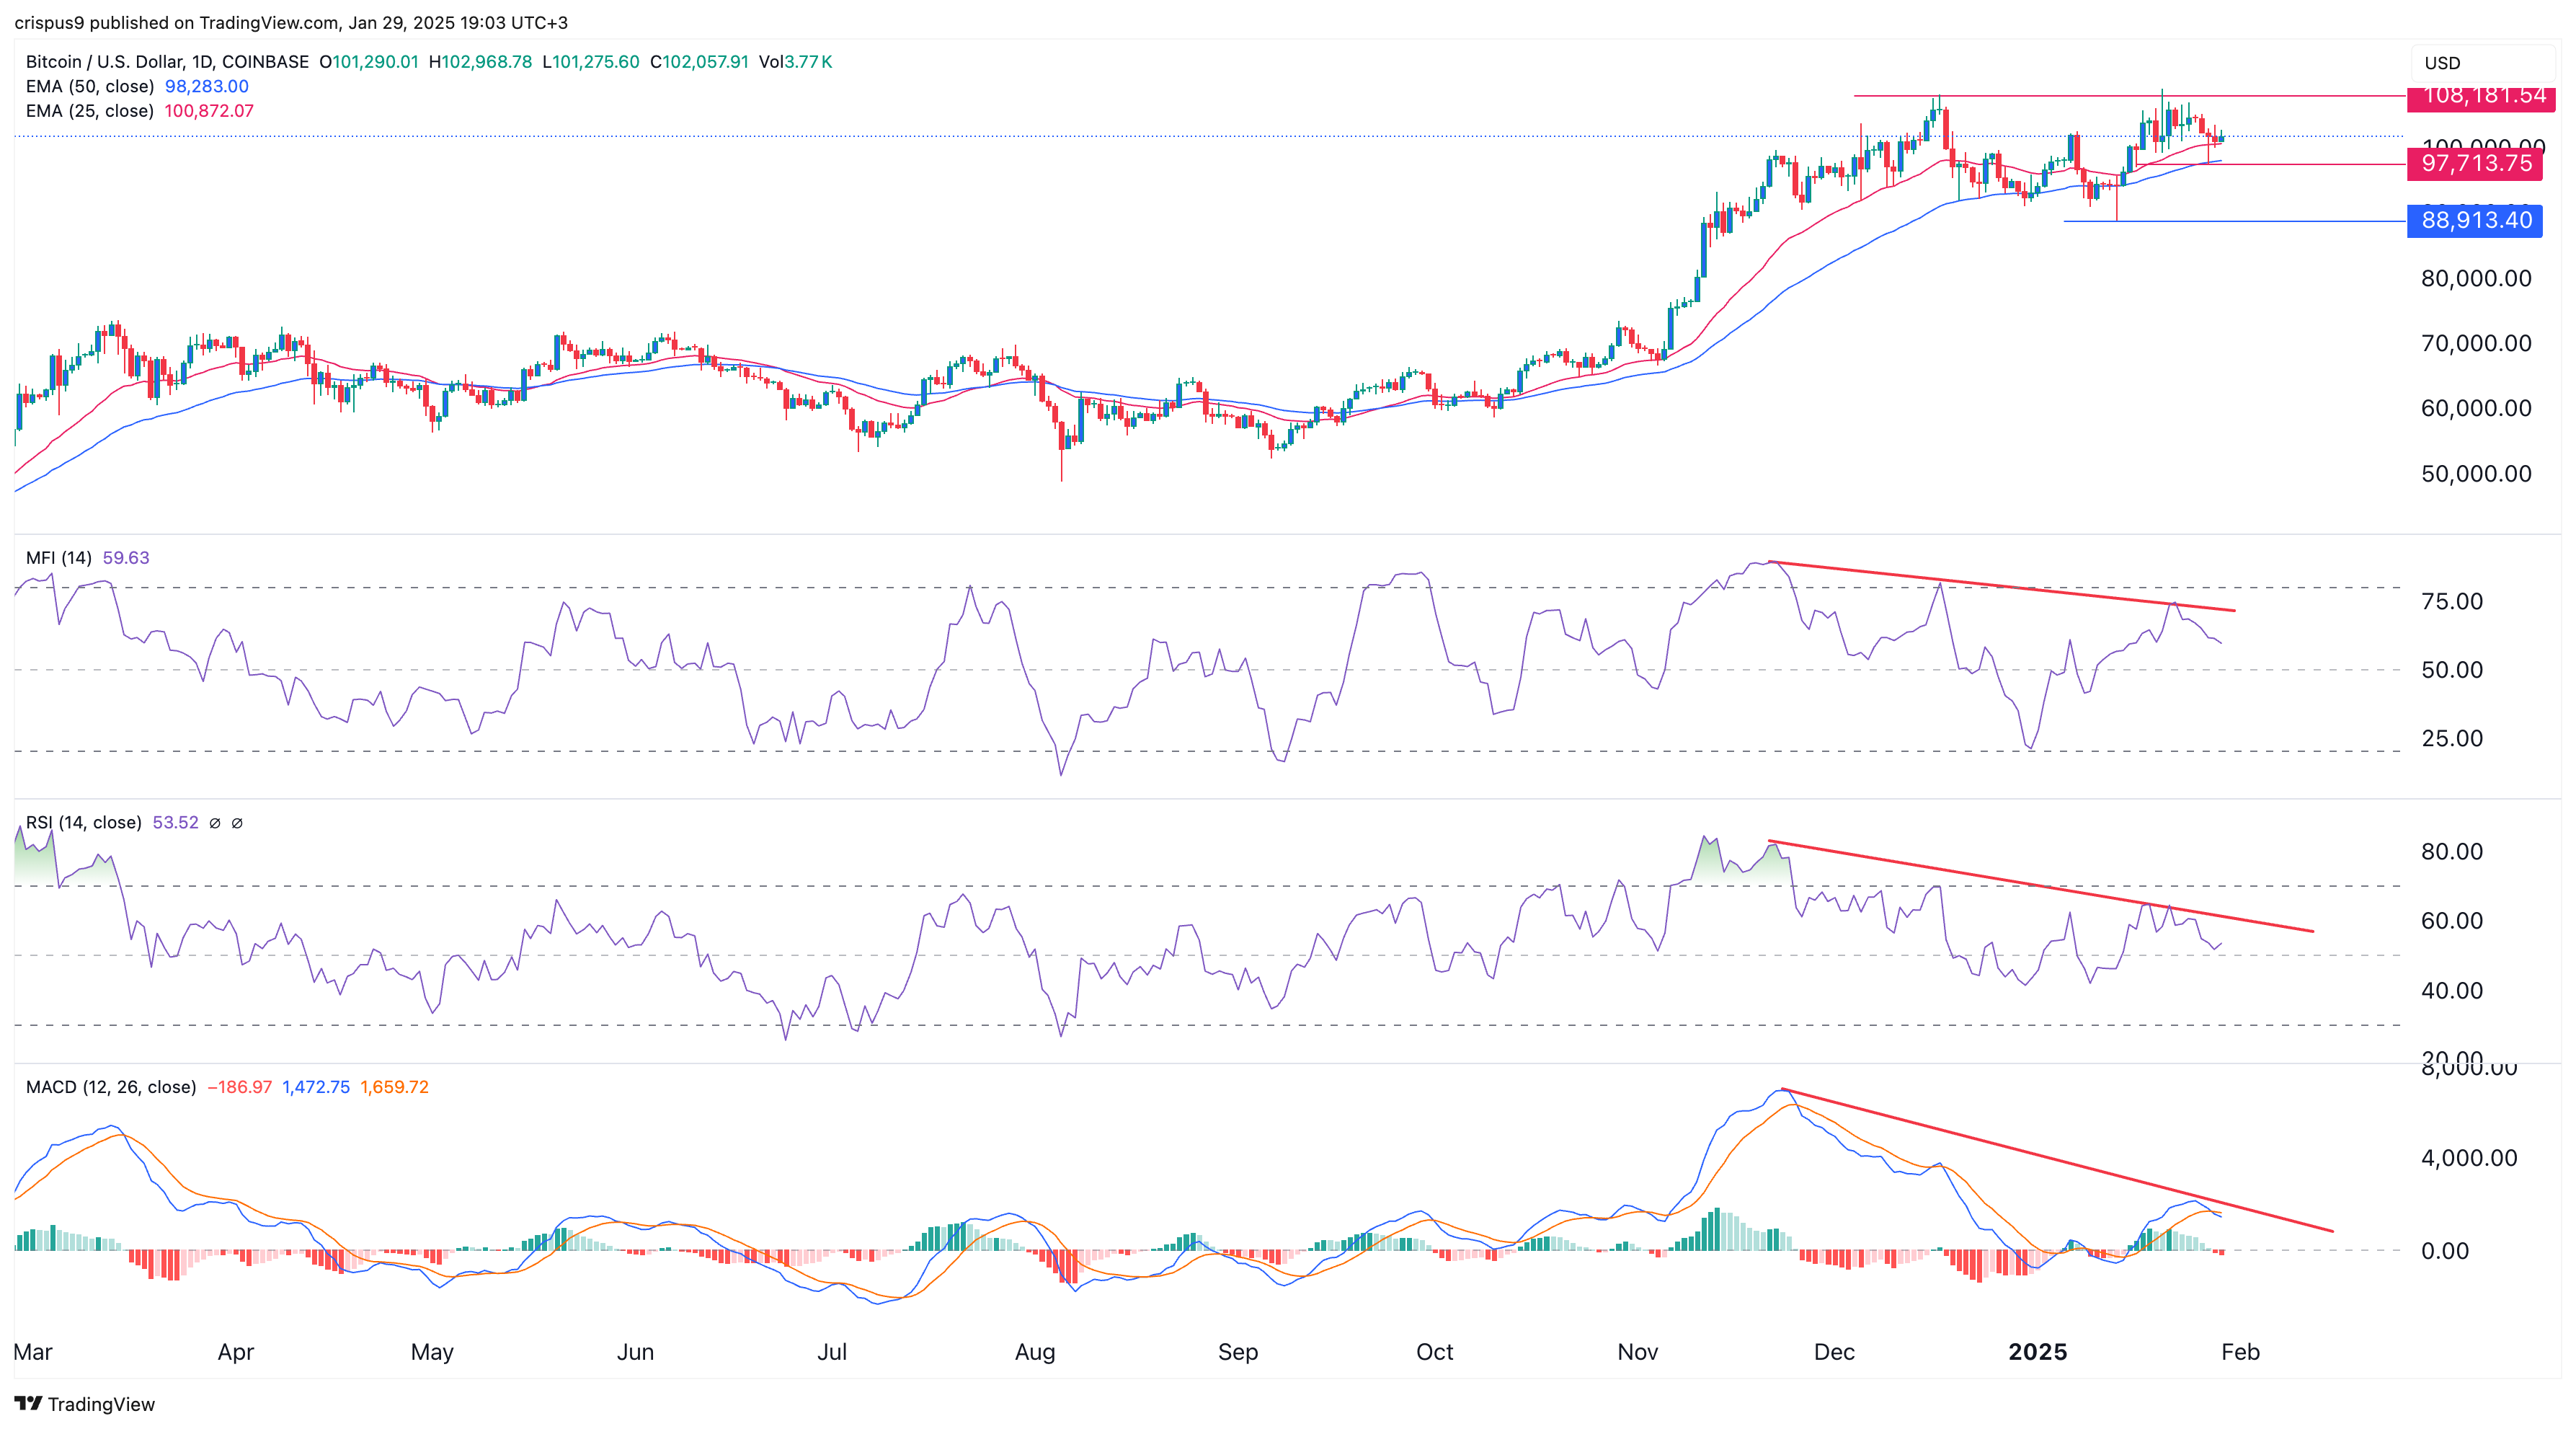Click the EMA (25, close) indicator legend

(90, 111)
